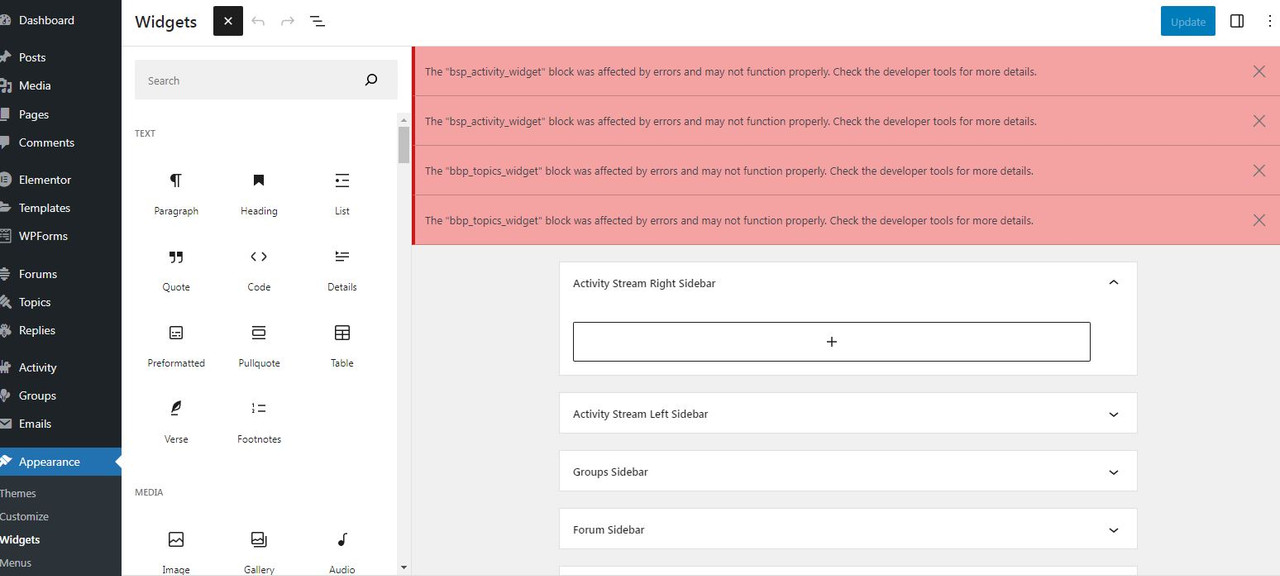This screenshot has width=1280, height=576.
Task: Click the inserter panel scrollbar thumb
Action: click(x=404, y=144)
